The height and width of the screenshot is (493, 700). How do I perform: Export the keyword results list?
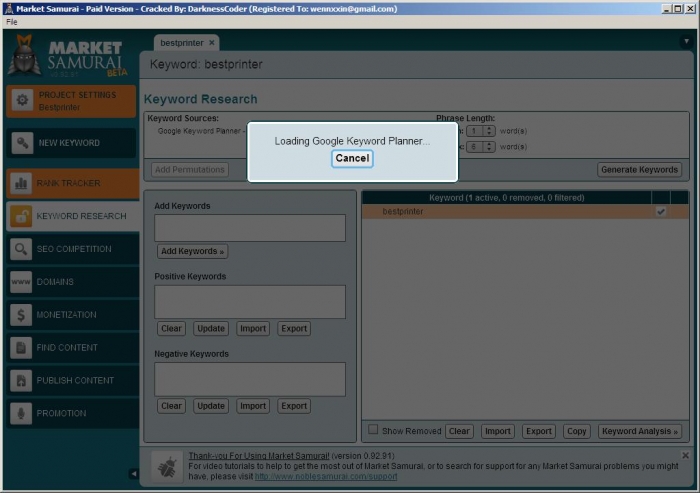[x=539, y=431]
